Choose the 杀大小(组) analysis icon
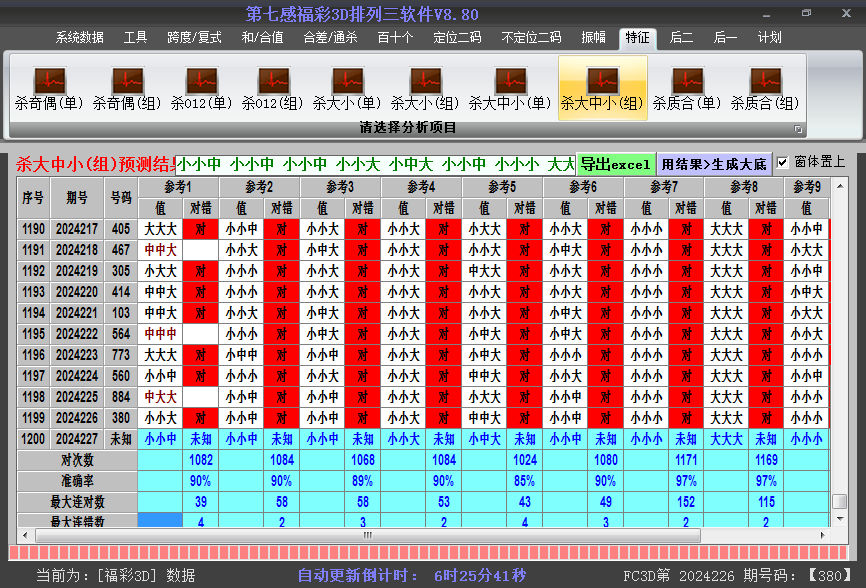Image resolution: width=866 pixels, height=588 pixels. point(425,86)
